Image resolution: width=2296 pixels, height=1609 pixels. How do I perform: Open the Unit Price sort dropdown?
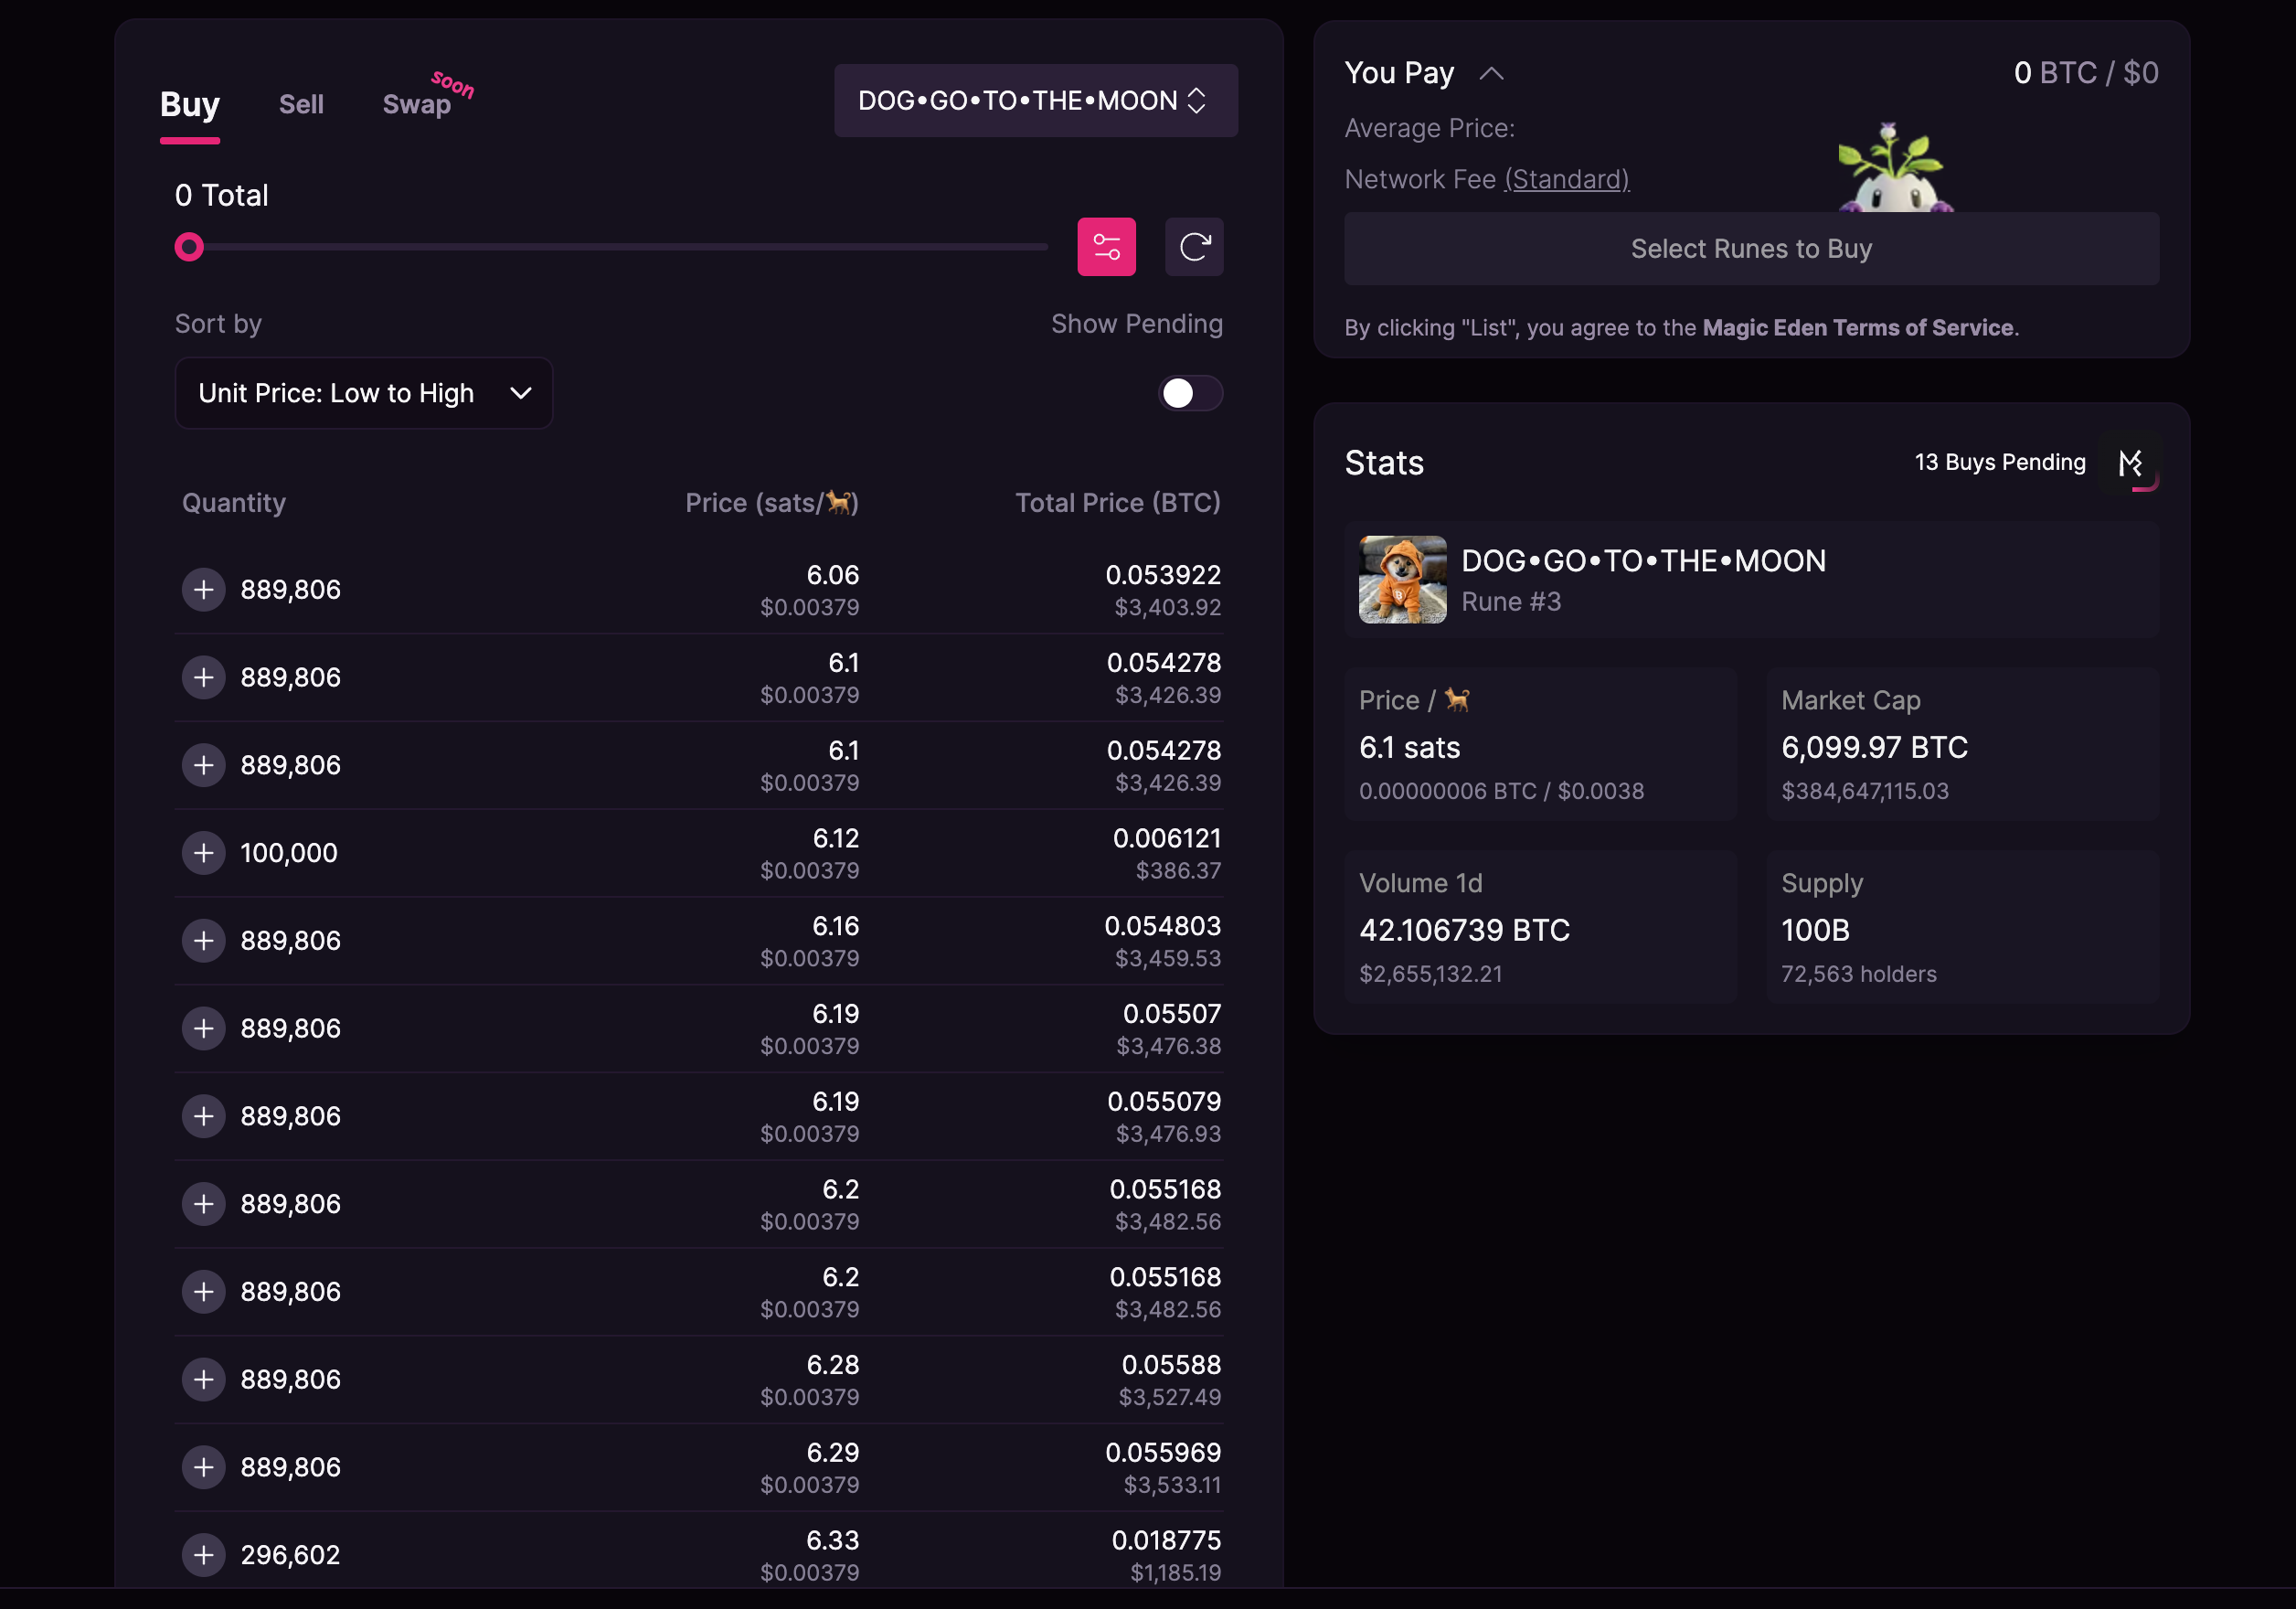pos(364,393)
